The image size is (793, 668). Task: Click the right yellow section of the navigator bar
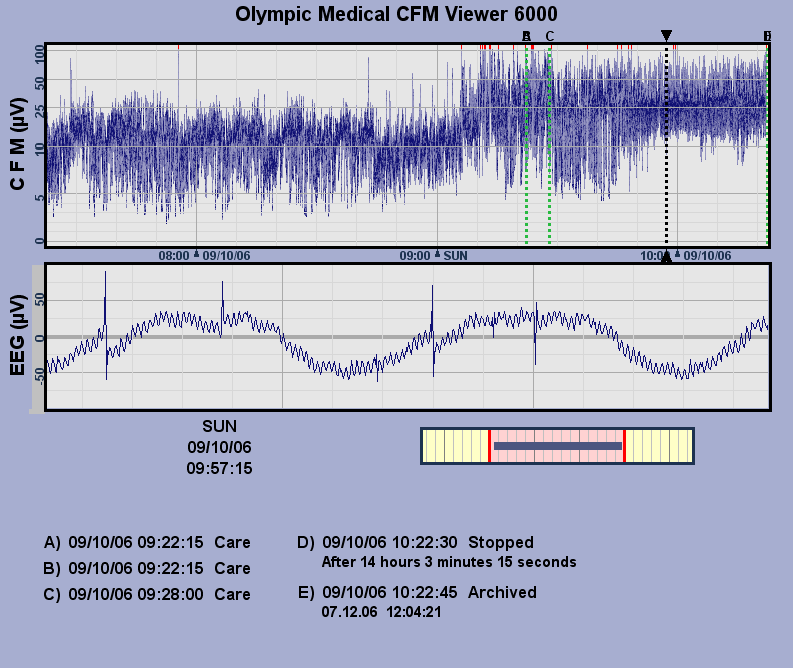click(x=659, y=446)
